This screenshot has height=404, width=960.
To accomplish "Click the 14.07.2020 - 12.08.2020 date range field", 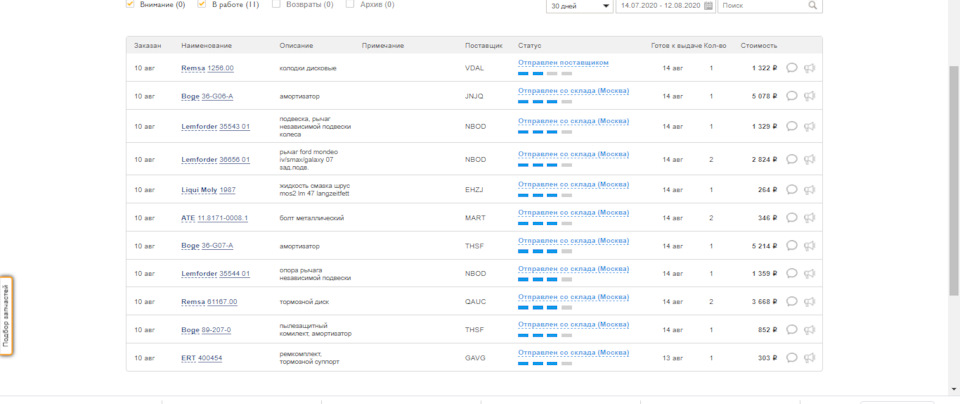I will [666, 6].
